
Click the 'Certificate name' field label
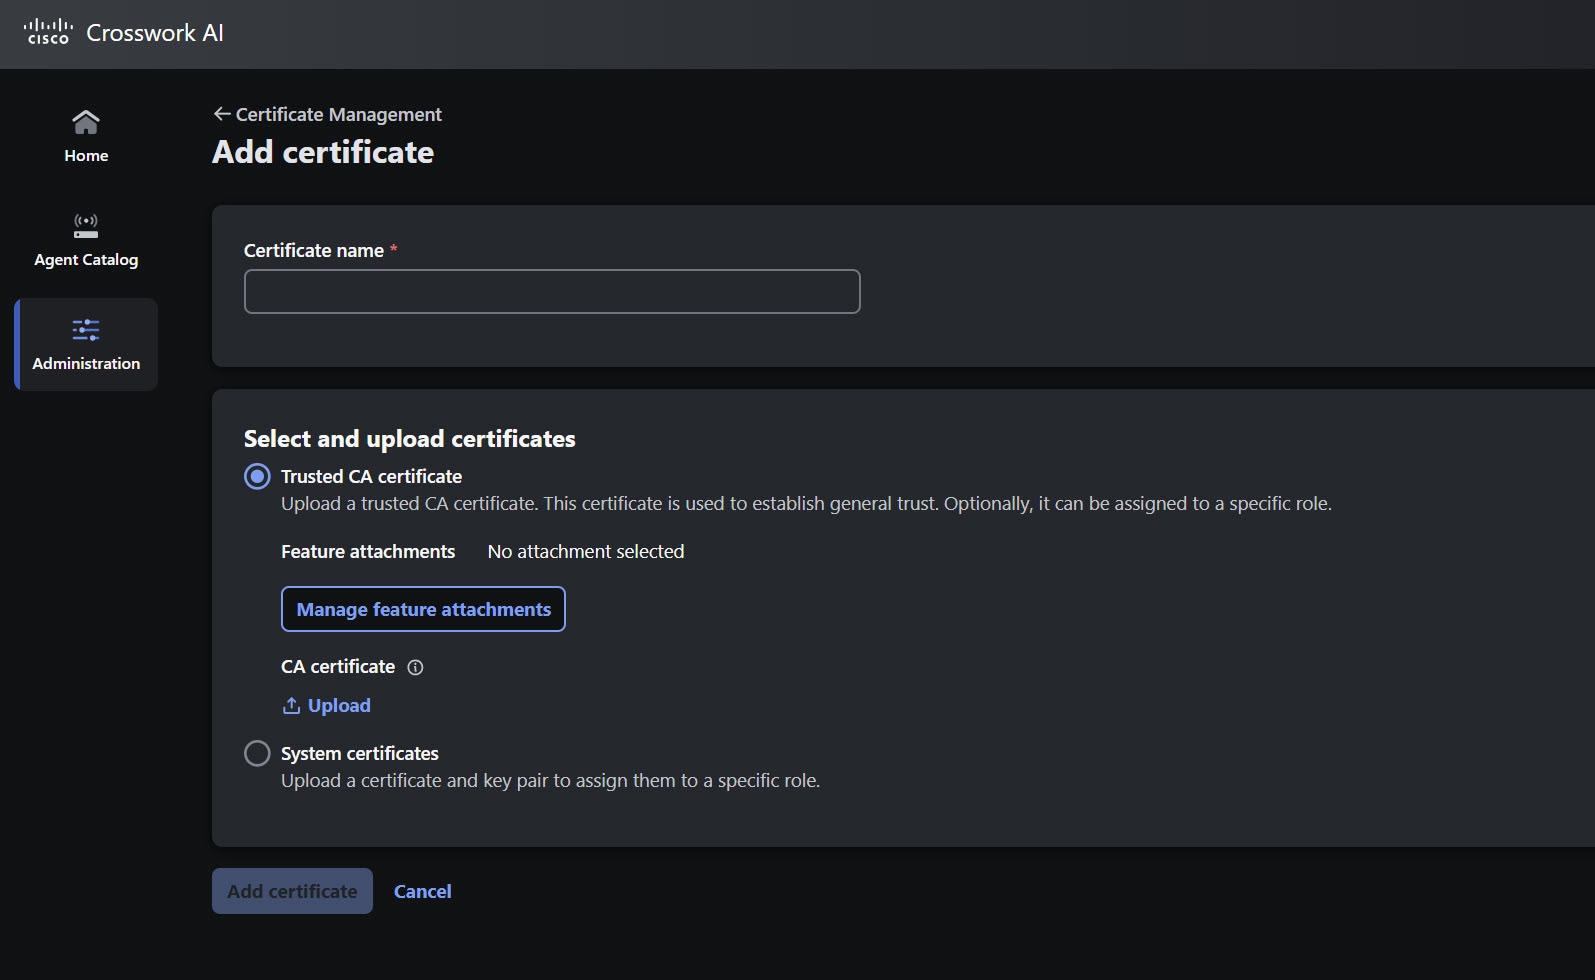pos(314,251)
